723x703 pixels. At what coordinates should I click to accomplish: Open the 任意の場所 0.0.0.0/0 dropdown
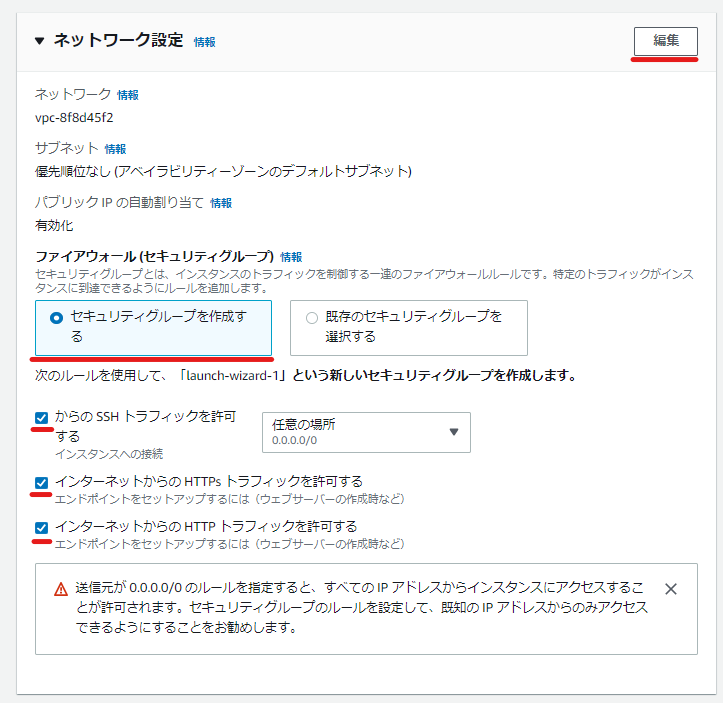pyautogui.click(x=366, y=432)
